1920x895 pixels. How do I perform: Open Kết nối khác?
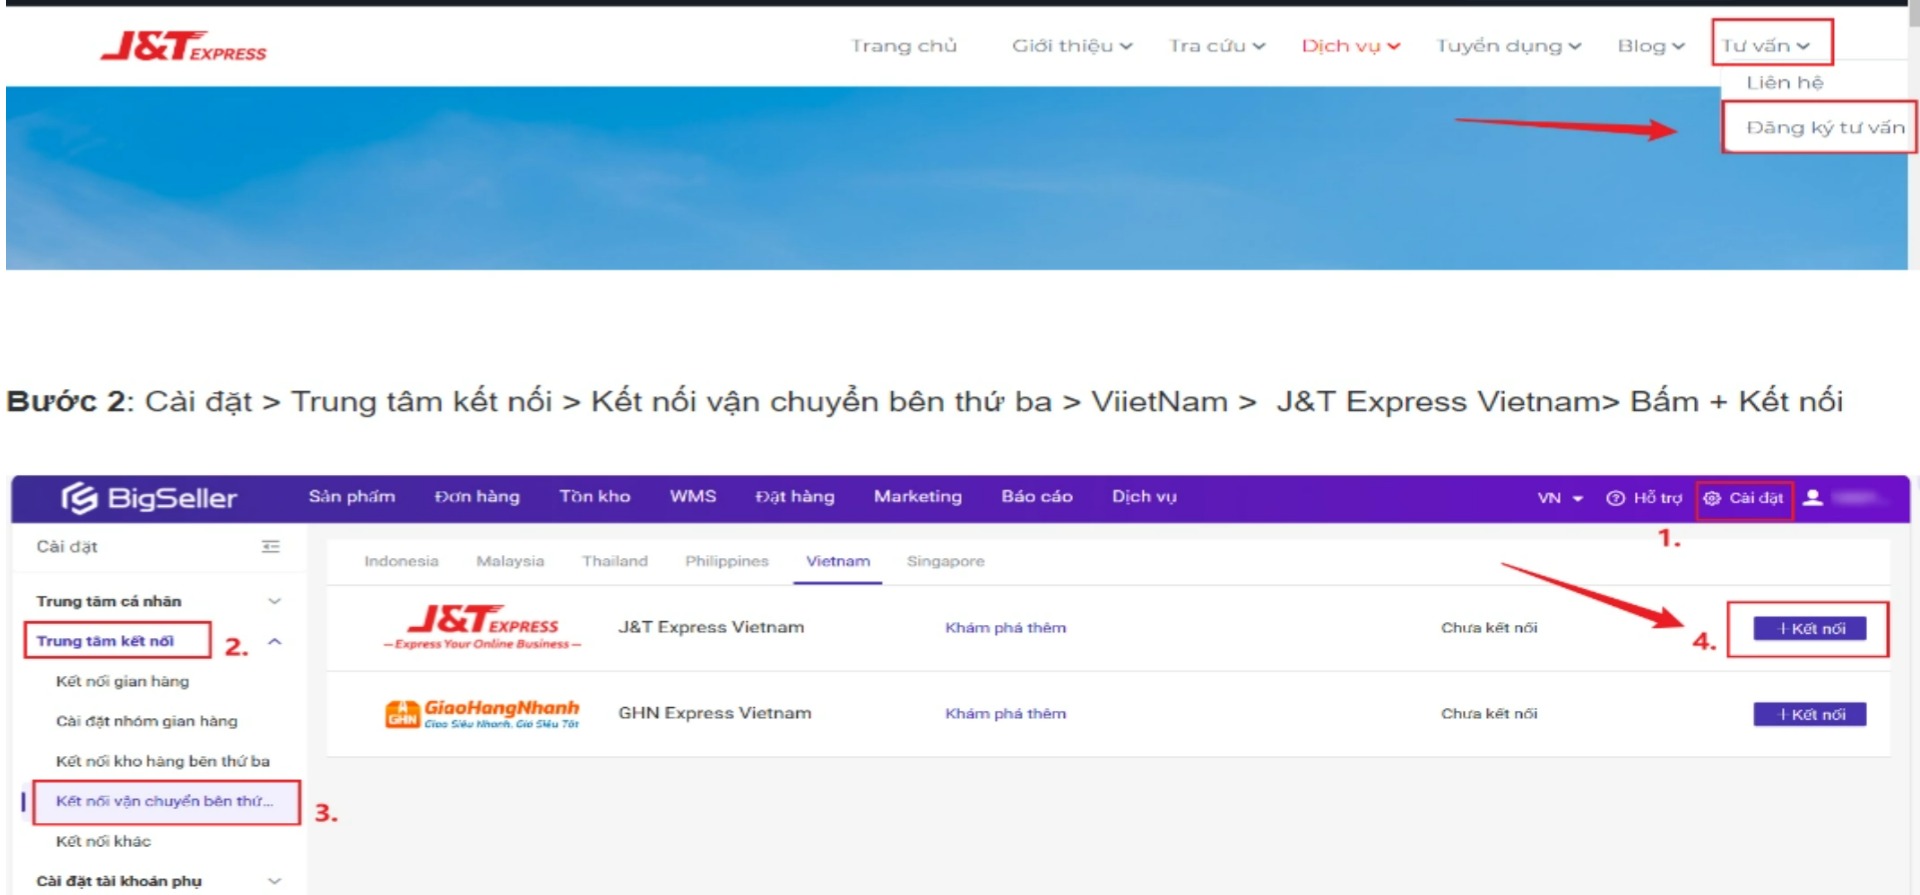tap(103, 841)
